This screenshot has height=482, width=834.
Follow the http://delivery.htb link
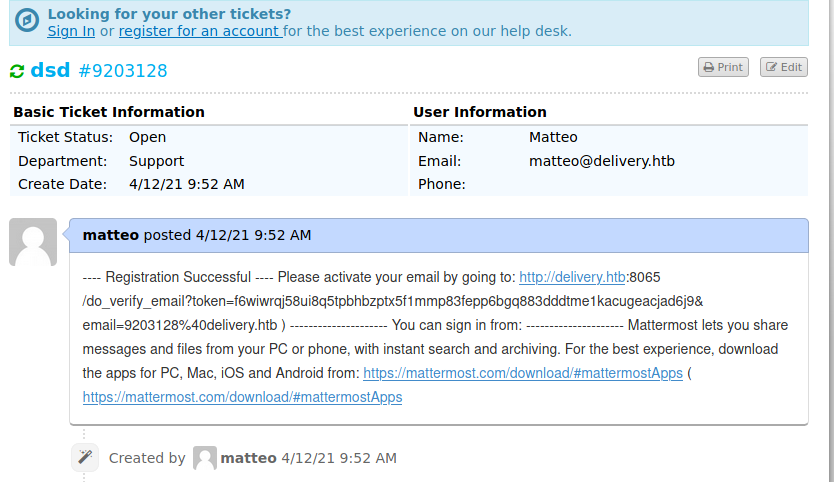572,277
